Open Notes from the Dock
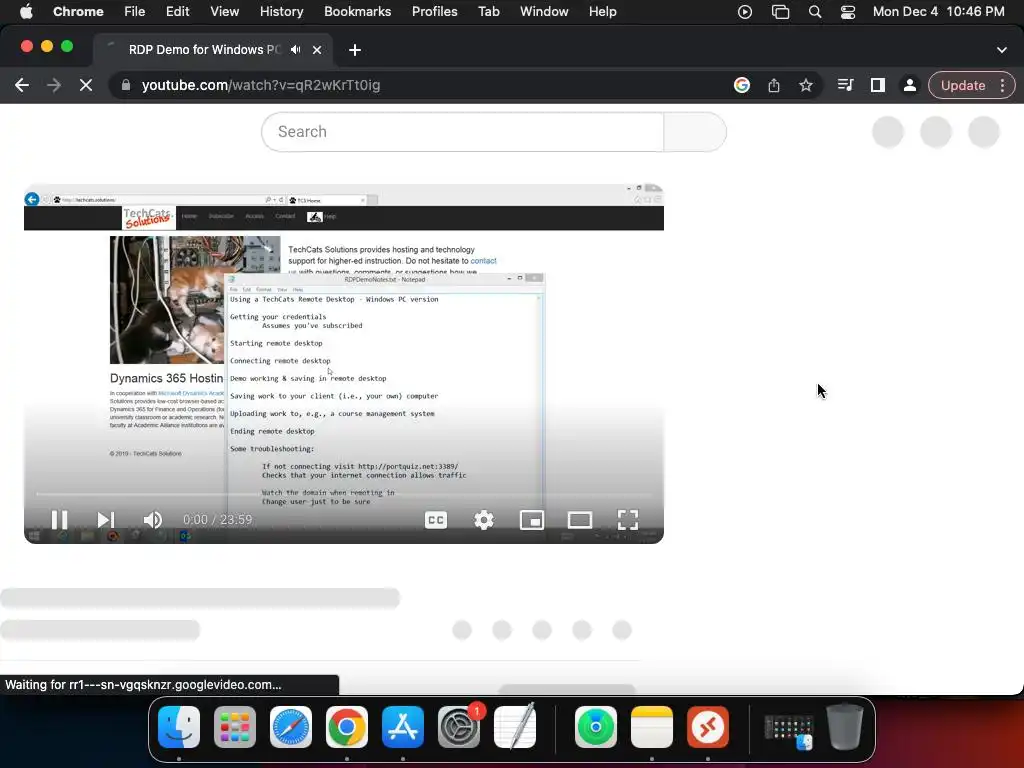This screenshot has width=1024, height=768. pos(652,727)
